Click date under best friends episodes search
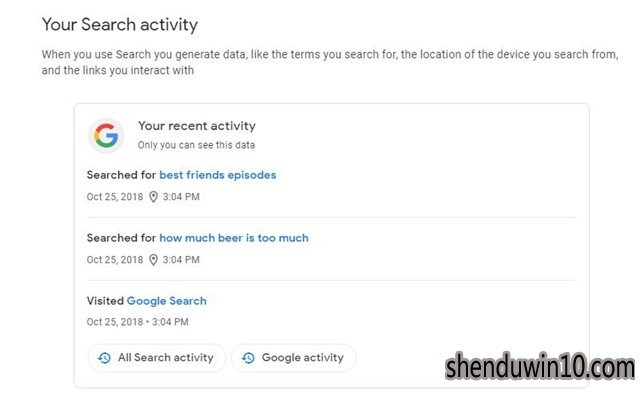 (115, 197)
